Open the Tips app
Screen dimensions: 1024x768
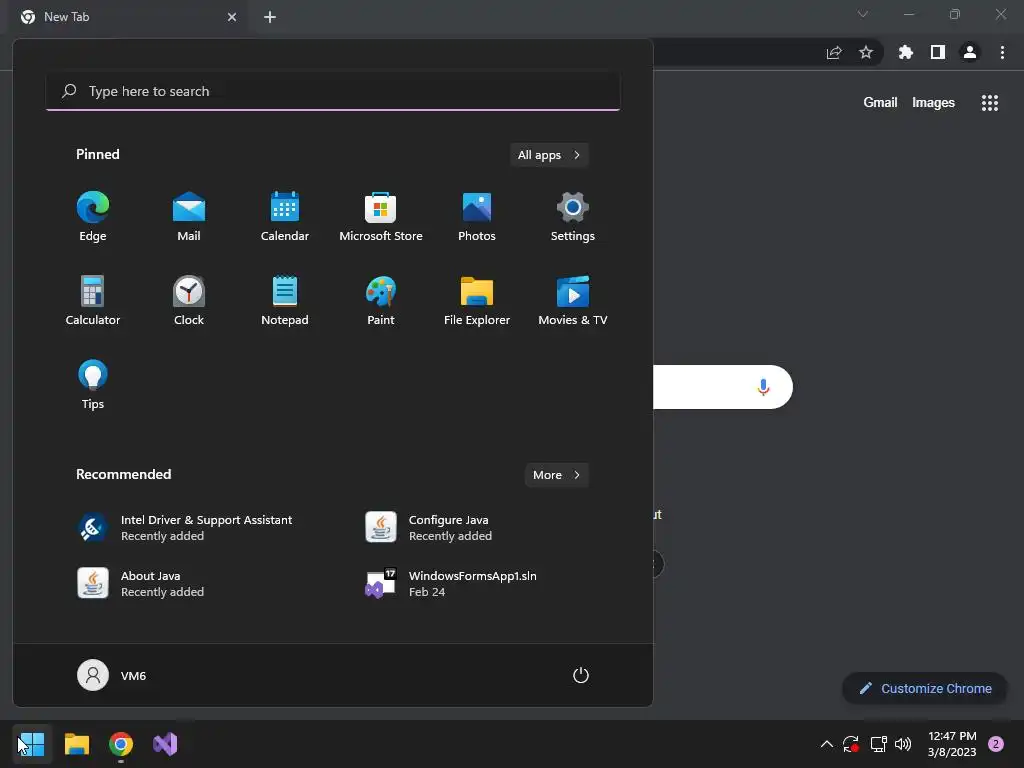point(93,385)
